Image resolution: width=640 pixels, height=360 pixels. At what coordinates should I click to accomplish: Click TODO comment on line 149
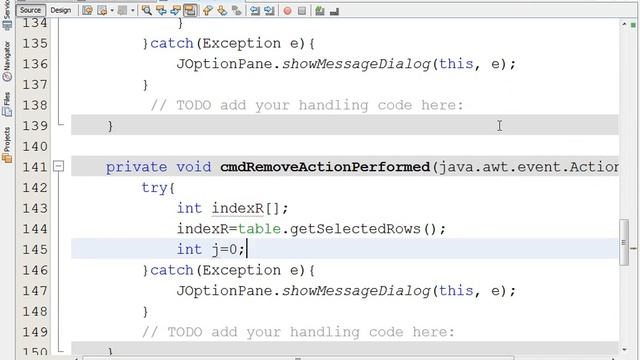pyautogui.click(x=298, y=332)
